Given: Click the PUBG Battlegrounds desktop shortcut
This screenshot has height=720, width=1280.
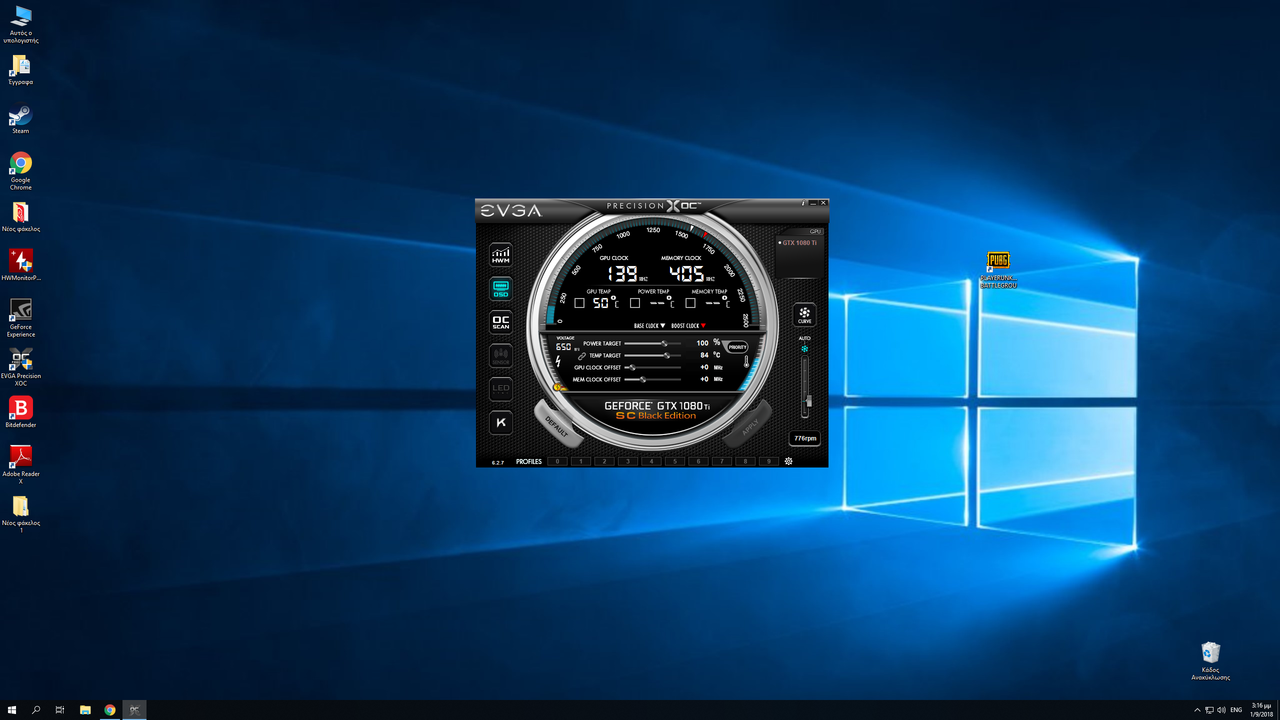Looking at the screenshot, I should (x=998, y=269).
